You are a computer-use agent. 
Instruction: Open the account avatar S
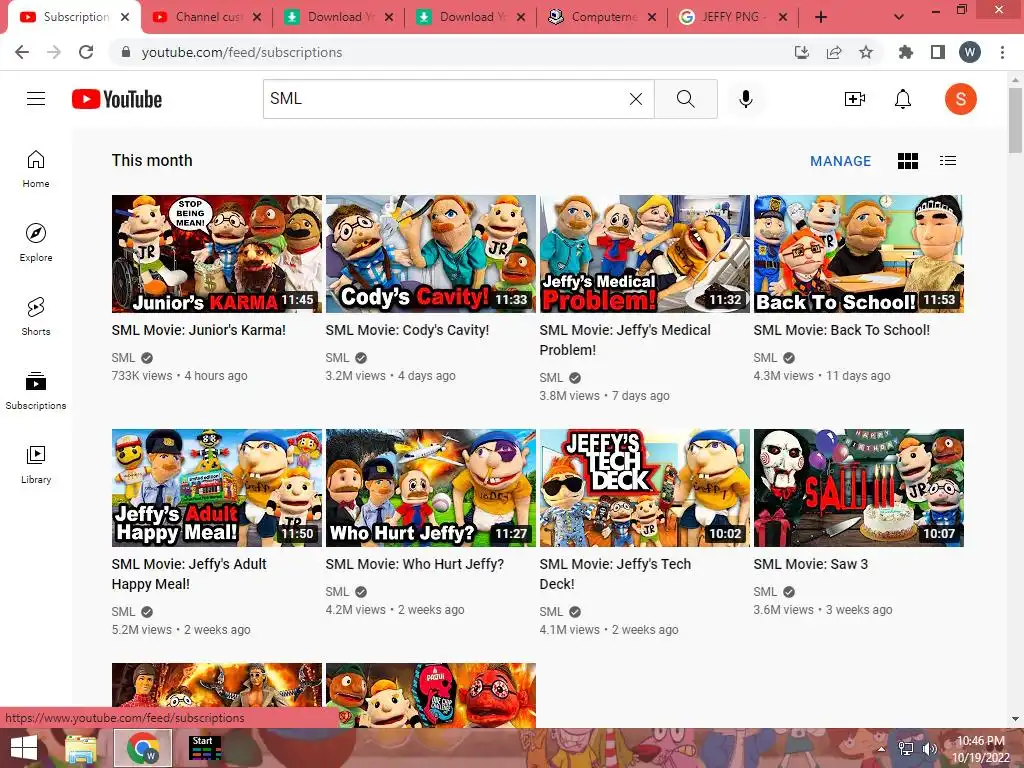[x=961, y=99]
